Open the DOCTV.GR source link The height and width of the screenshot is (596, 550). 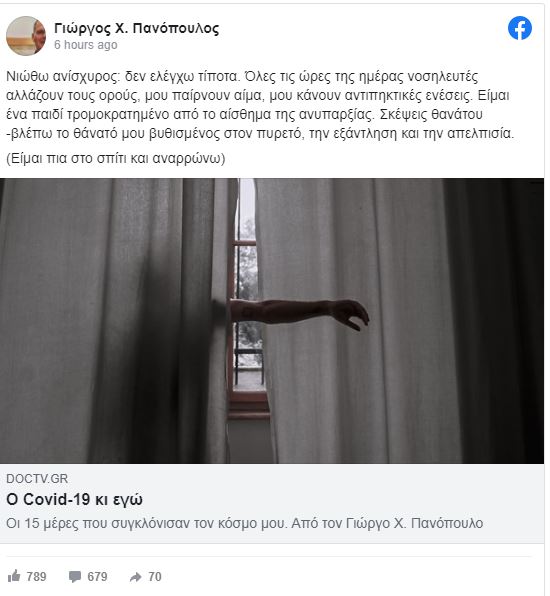point(37,479)
